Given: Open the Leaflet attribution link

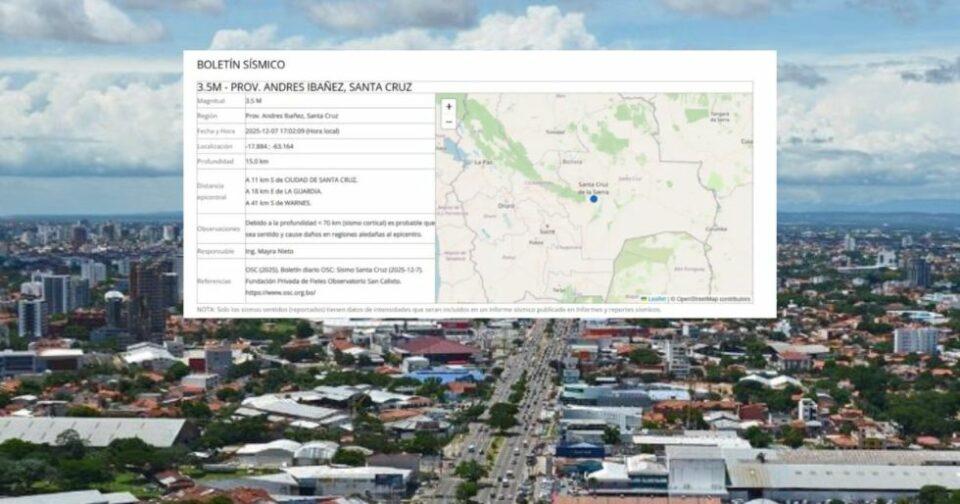Looking at the screenshot, I should pos(656,299).
